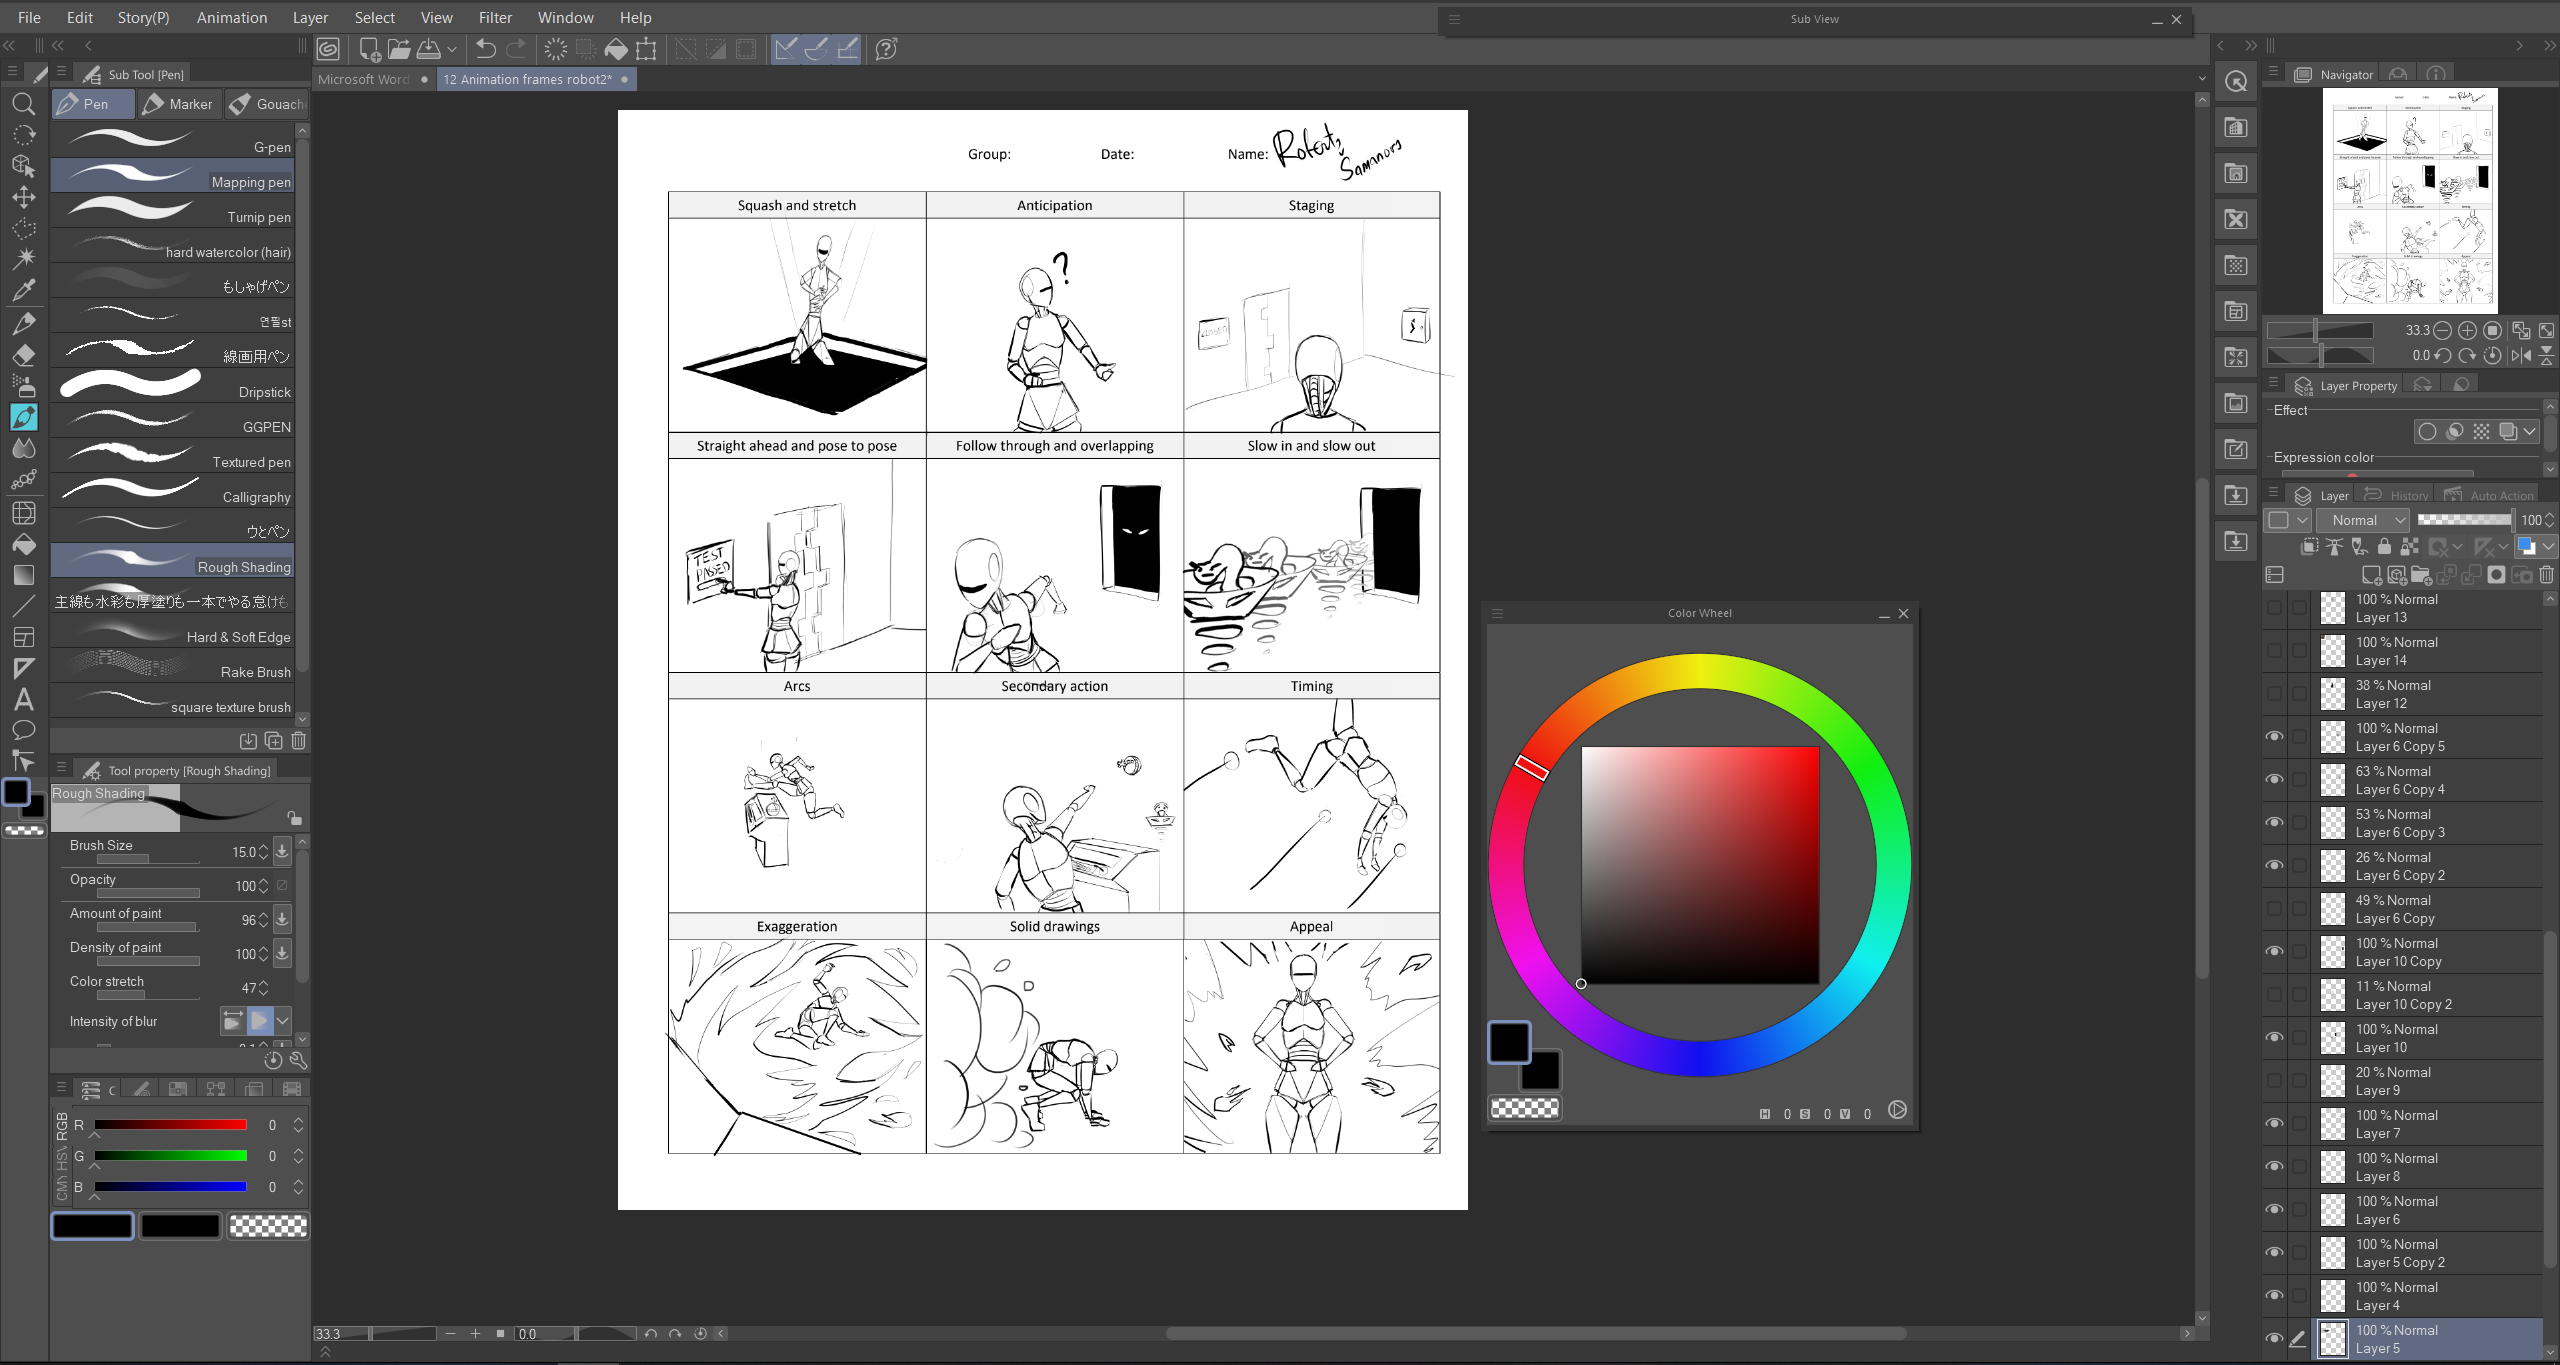Select the Eyedropper tool
Viewport: 2560px width, 1365px height.
(24, 290)
